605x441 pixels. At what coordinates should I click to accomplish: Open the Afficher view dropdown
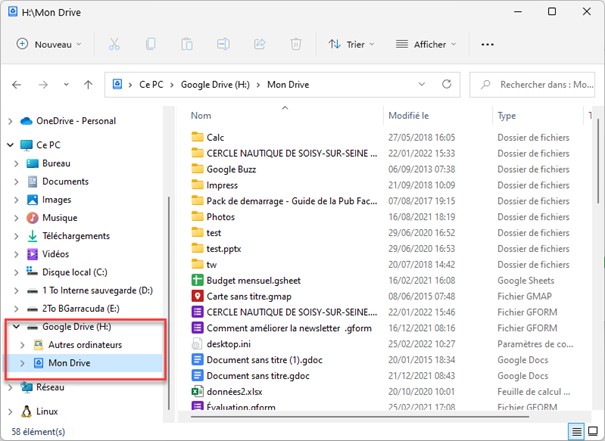[425, 45]
